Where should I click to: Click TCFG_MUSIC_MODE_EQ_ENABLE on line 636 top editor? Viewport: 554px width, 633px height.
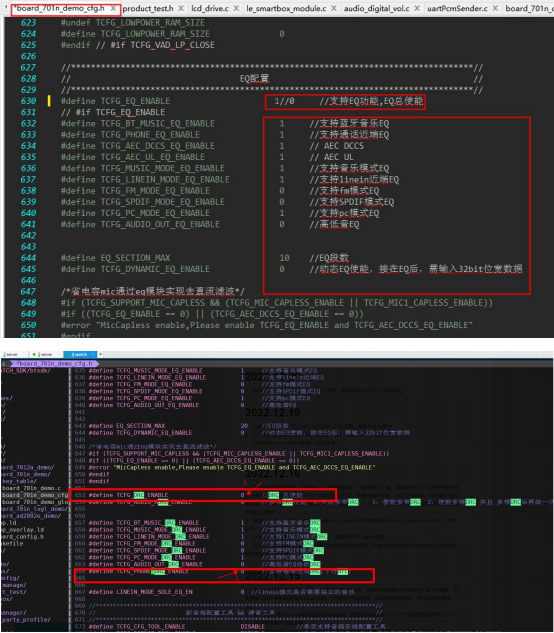162,168
